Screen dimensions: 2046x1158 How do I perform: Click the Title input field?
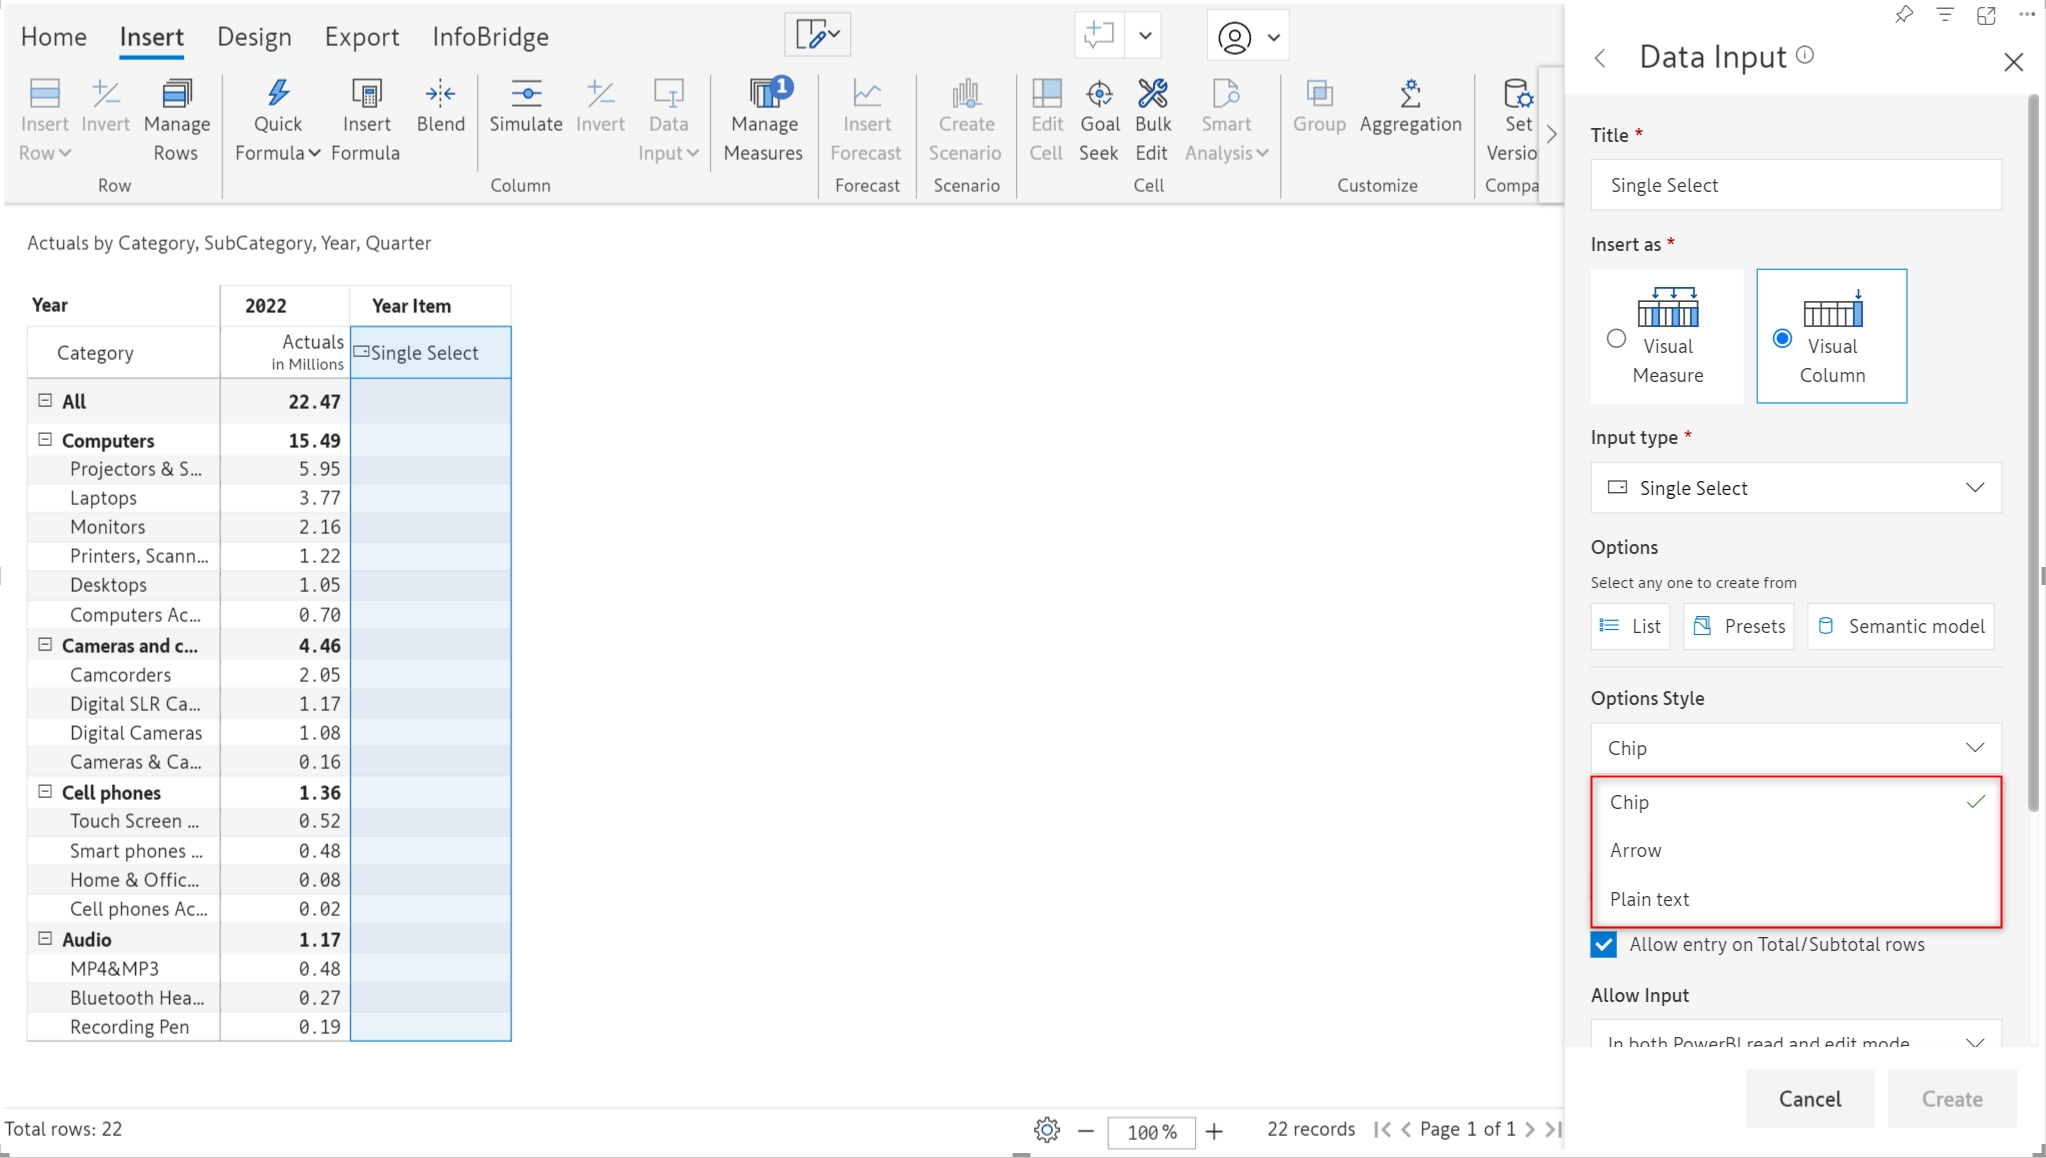click(x=1795, y=185)
